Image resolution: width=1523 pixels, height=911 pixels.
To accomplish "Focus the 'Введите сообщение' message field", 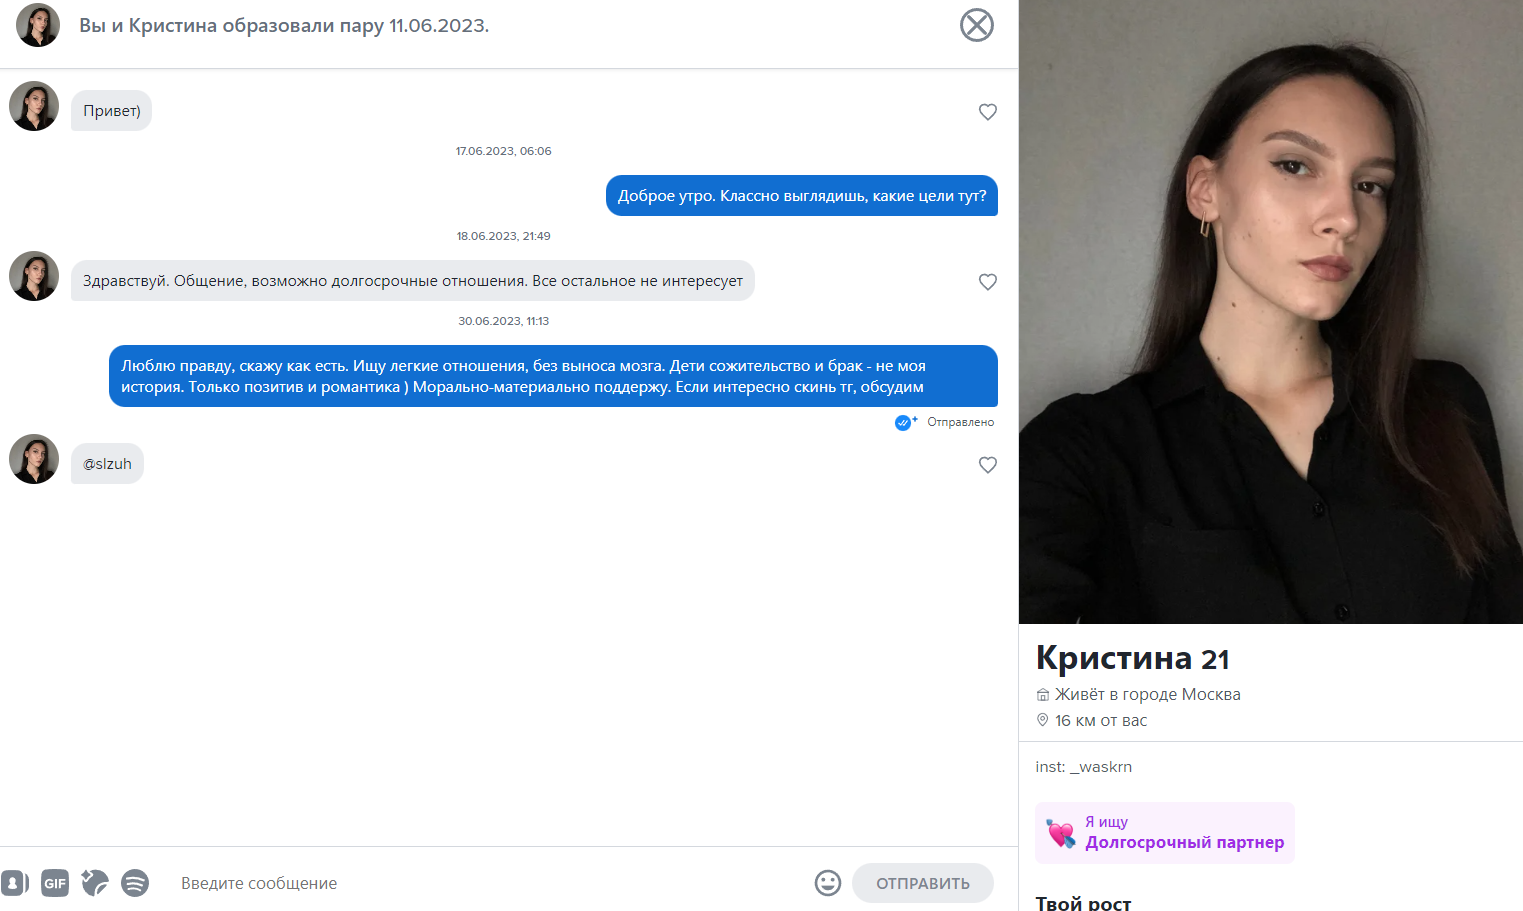I will click(x=490, y=883).
